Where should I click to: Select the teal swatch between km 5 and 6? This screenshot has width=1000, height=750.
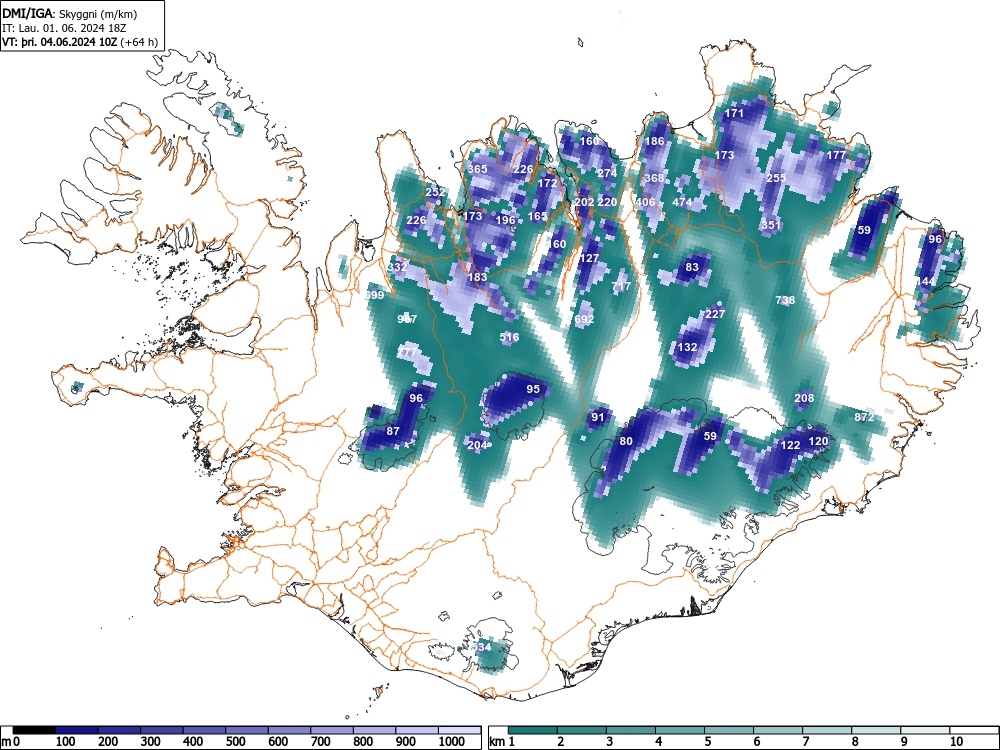tap(729, 730)
